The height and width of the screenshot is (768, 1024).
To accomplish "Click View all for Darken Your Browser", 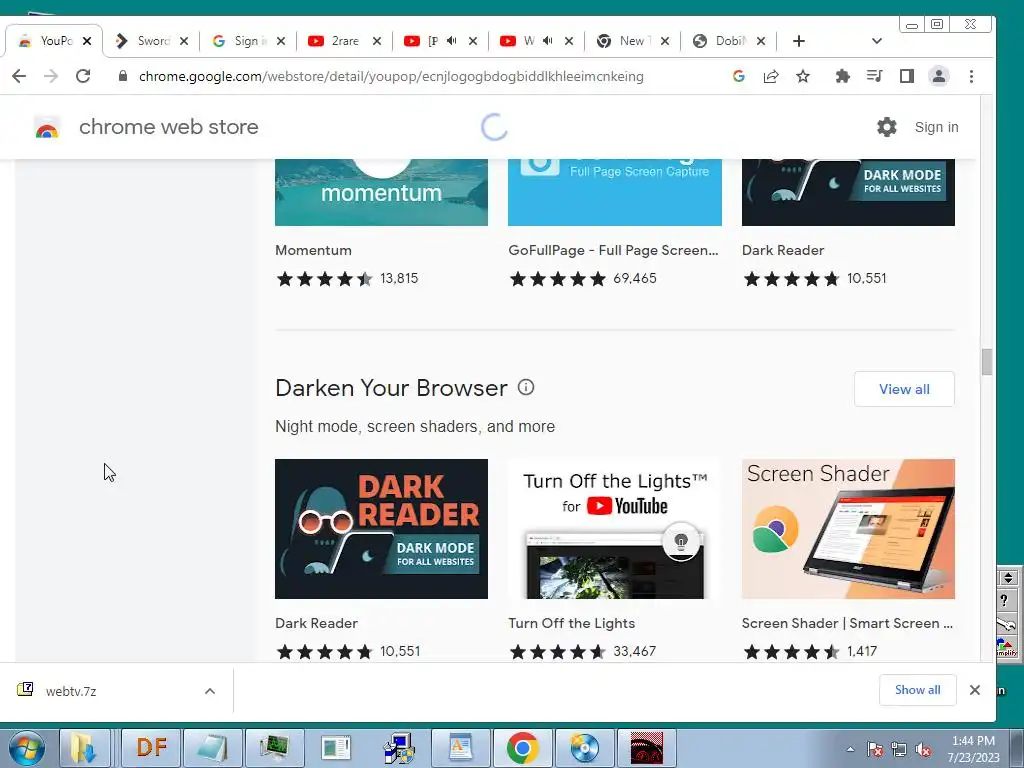I will pyautogui.click(x=904, y=389).
